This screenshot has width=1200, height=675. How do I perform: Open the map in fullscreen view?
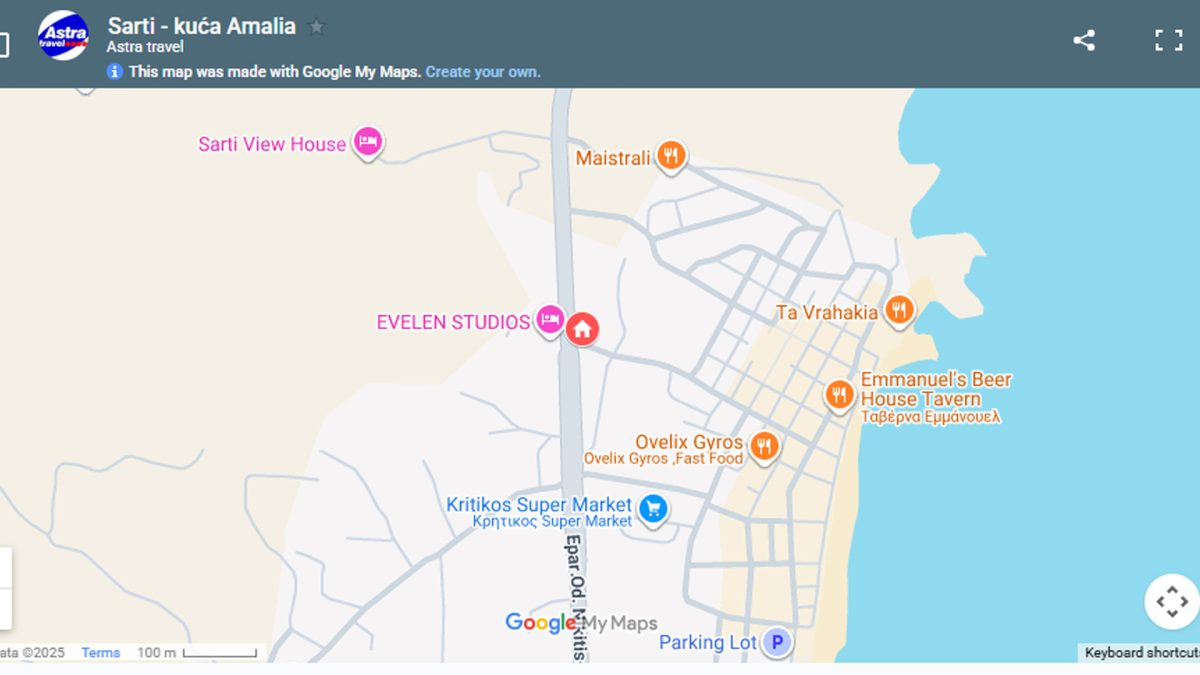tap(1168, 40)
